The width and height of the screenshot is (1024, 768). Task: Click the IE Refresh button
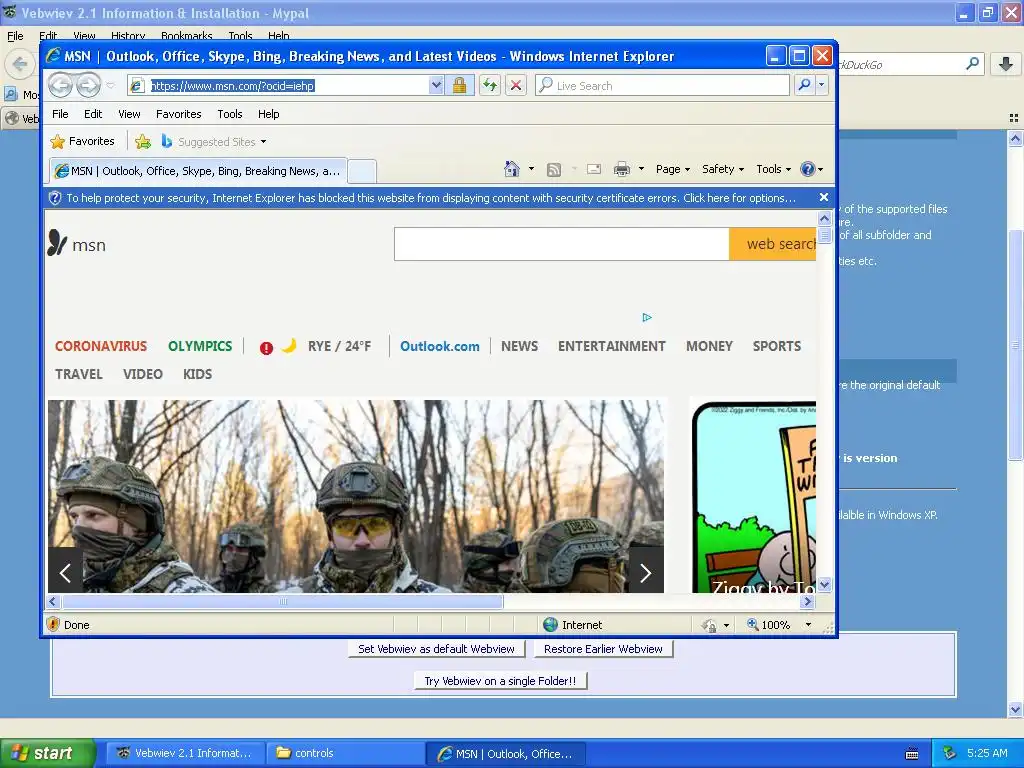tap(490, 85)
